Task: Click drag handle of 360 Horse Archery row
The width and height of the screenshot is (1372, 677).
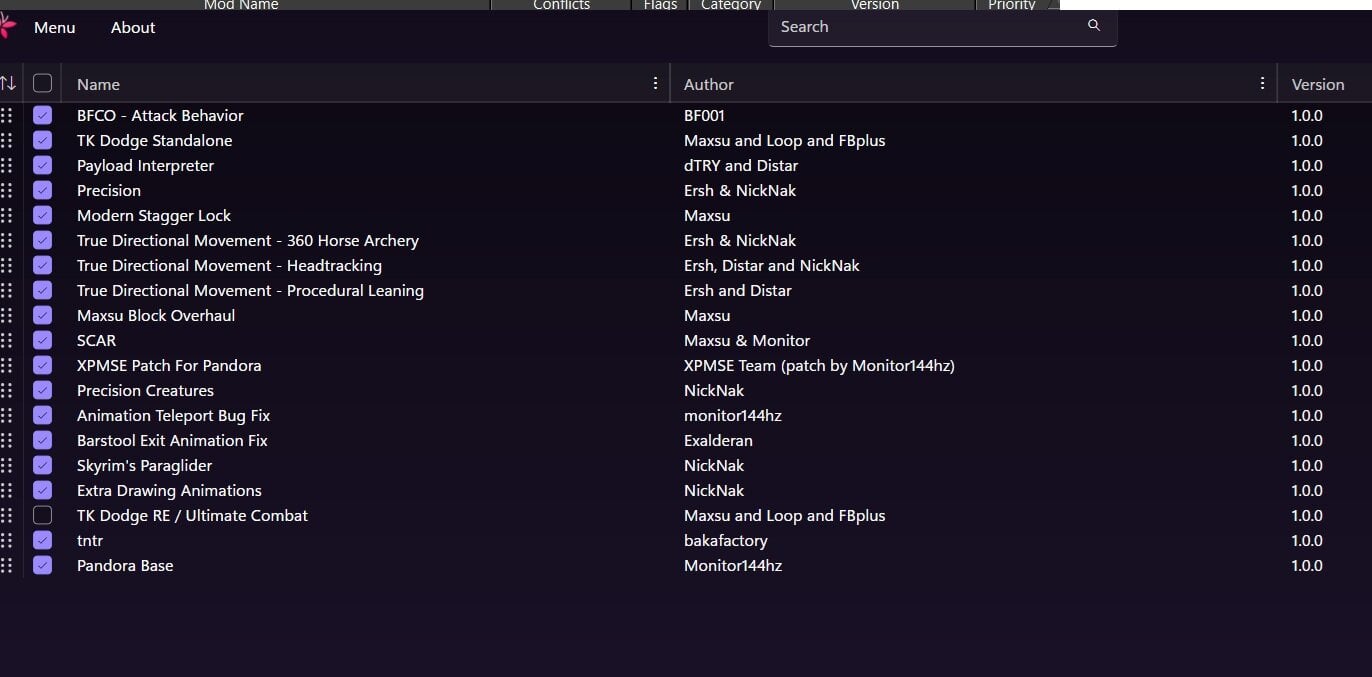Action: pyautogui.click(x=7, y=240)
